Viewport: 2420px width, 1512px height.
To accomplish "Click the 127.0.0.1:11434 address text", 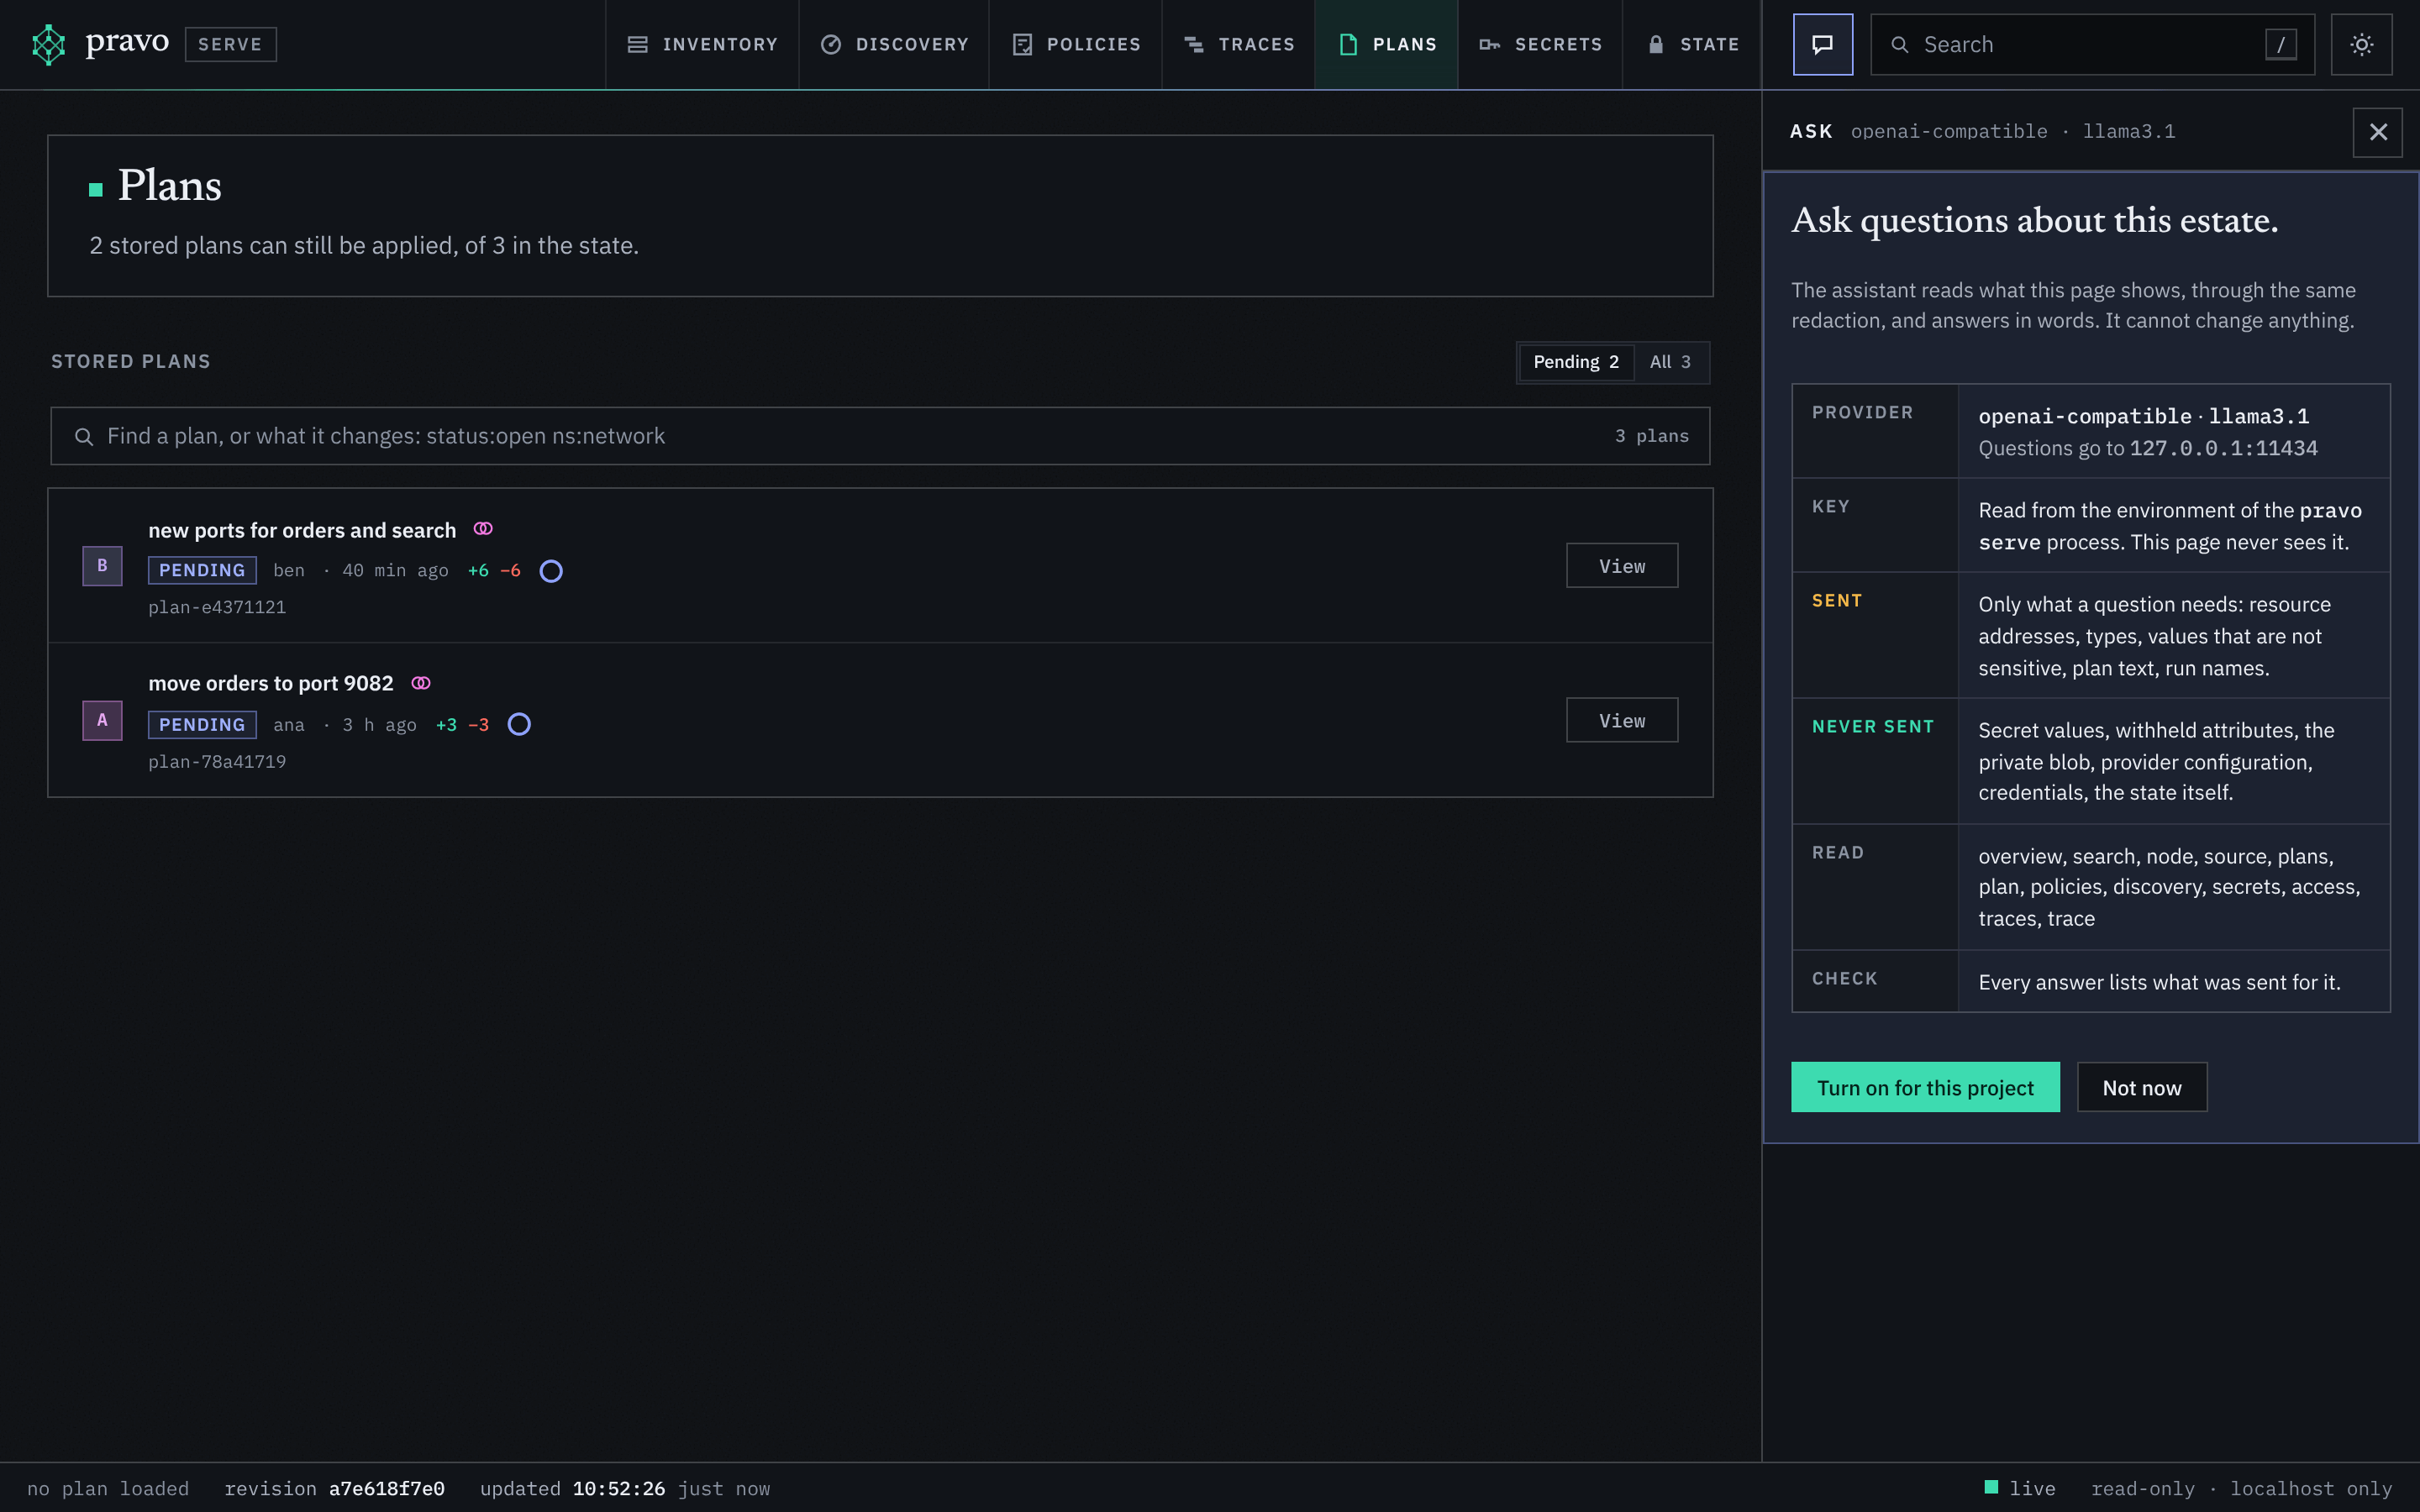I will pos(2224,448).
